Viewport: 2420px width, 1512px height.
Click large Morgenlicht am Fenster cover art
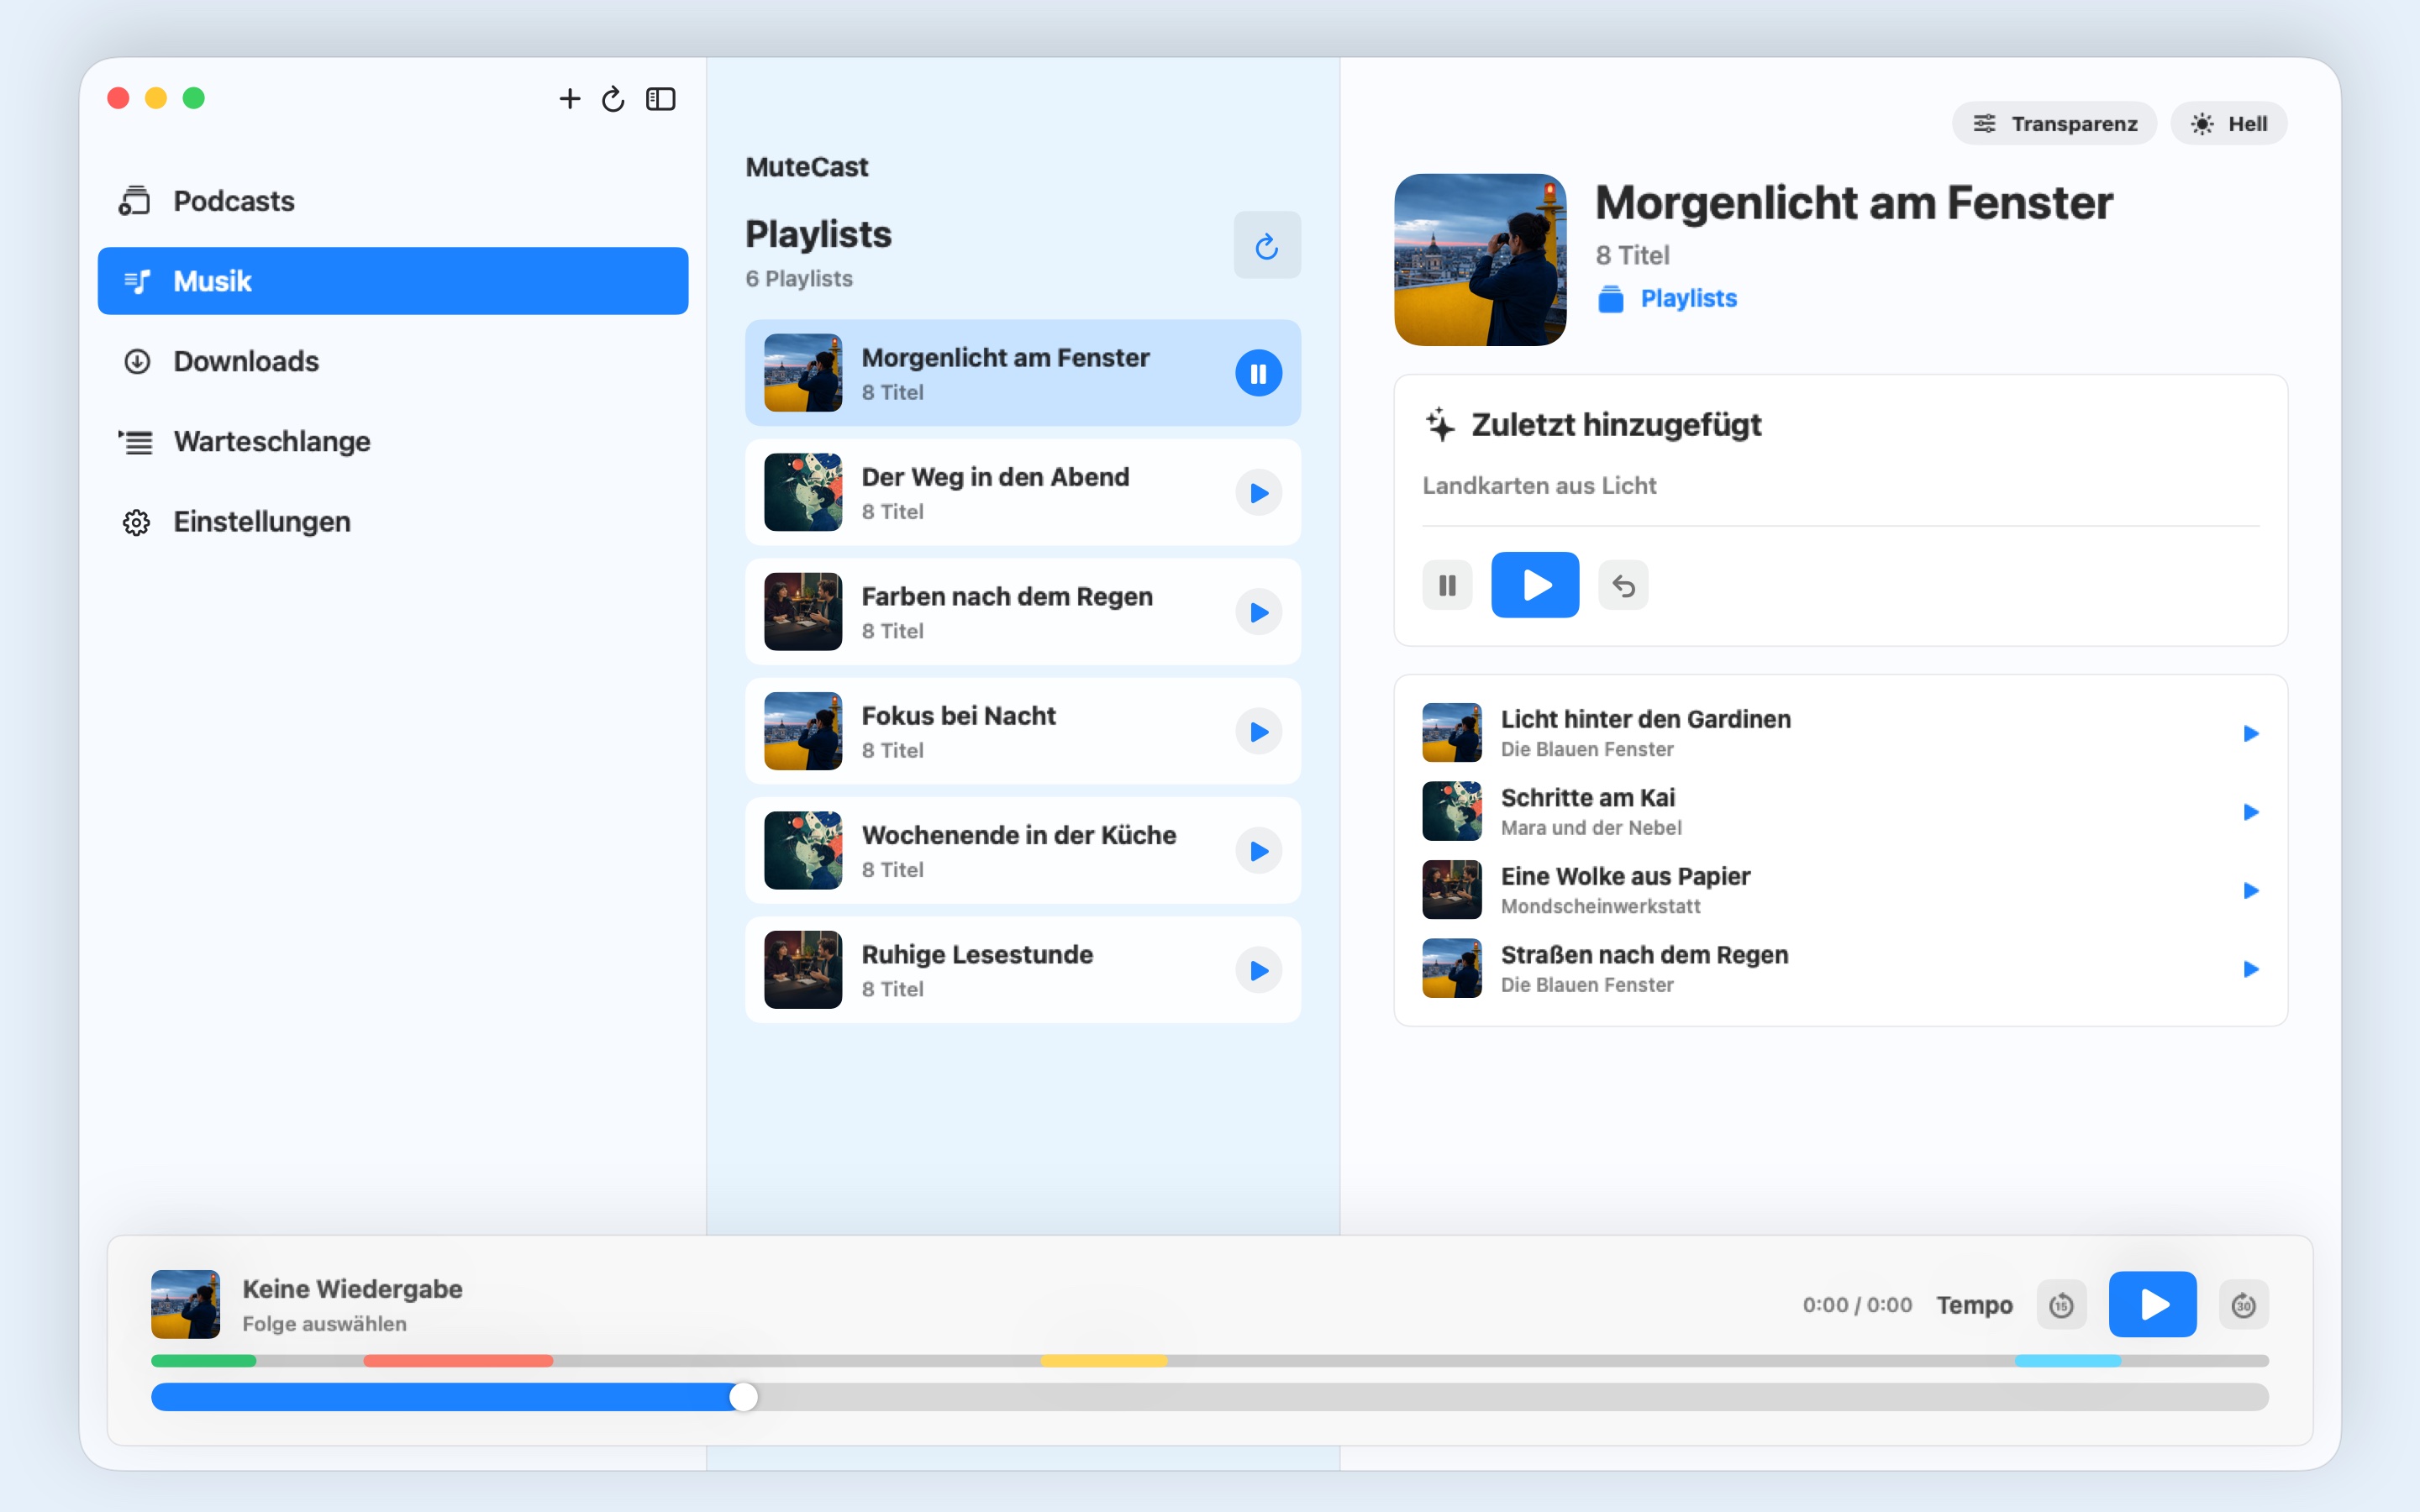tap(1480, 260)
